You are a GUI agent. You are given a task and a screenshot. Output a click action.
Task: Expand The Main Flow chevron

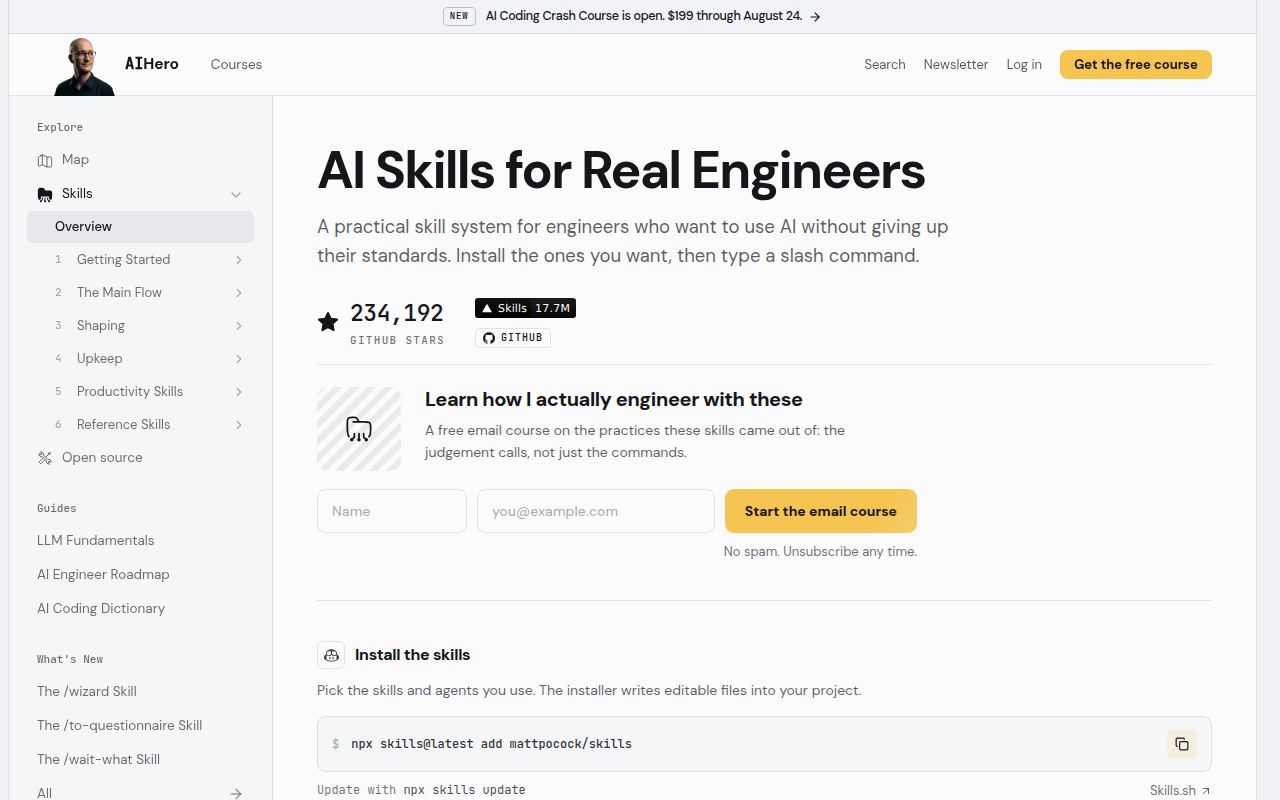[x=239, y=293]
